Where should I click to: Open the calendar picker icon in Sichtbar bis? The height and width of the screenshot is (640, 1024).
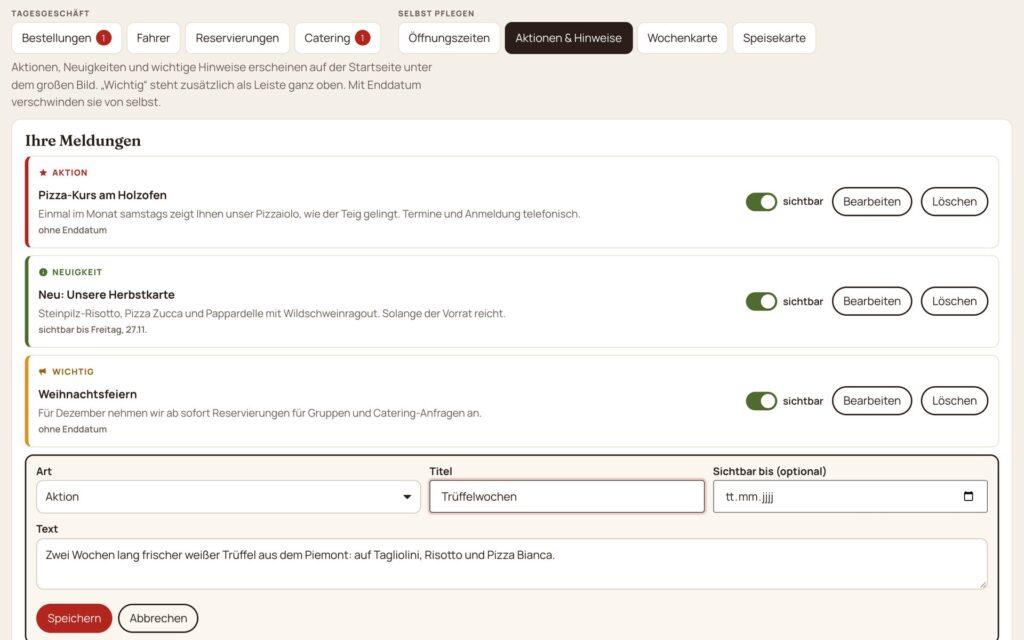point(968,496)
